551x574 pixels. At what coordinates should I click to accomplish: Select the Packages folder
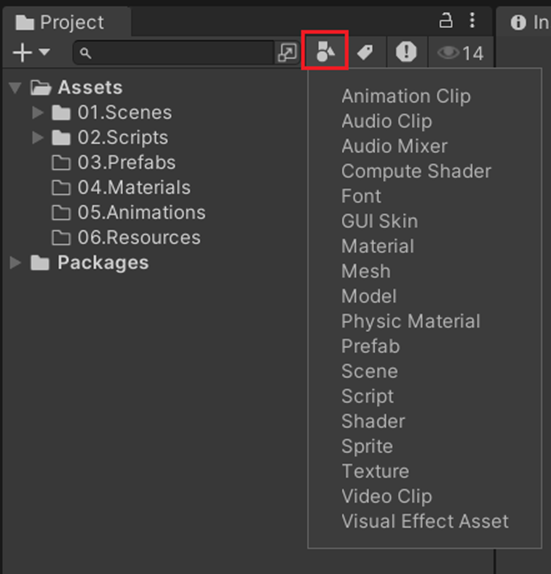103,263
